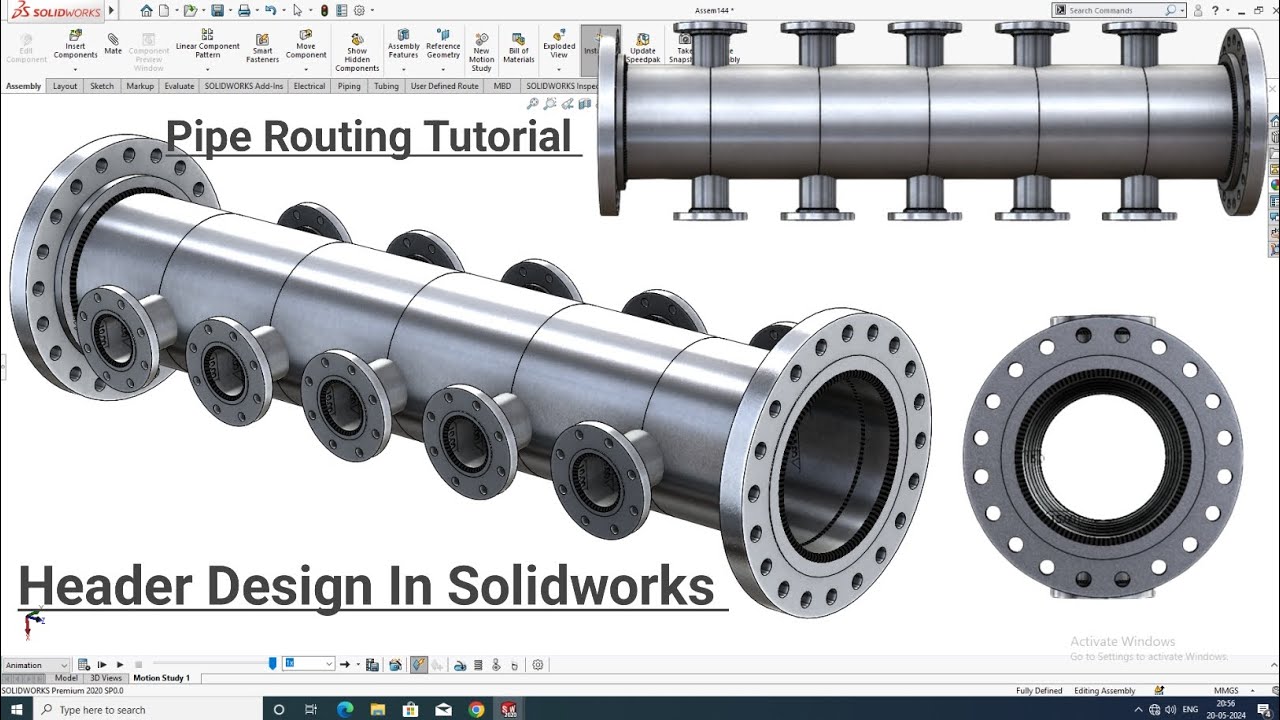Open the playback speed combo box

click(x=308, y=664)
